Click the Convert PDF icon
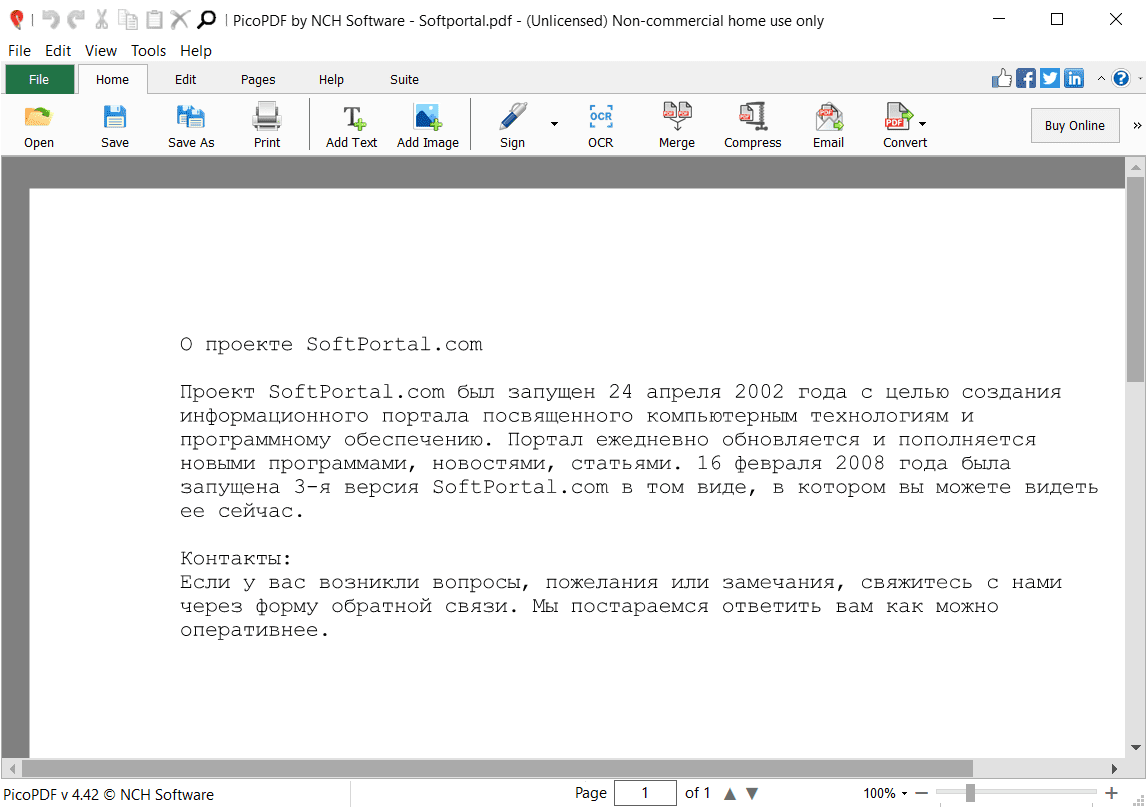 pyautogui.click(x=898, y=116)
